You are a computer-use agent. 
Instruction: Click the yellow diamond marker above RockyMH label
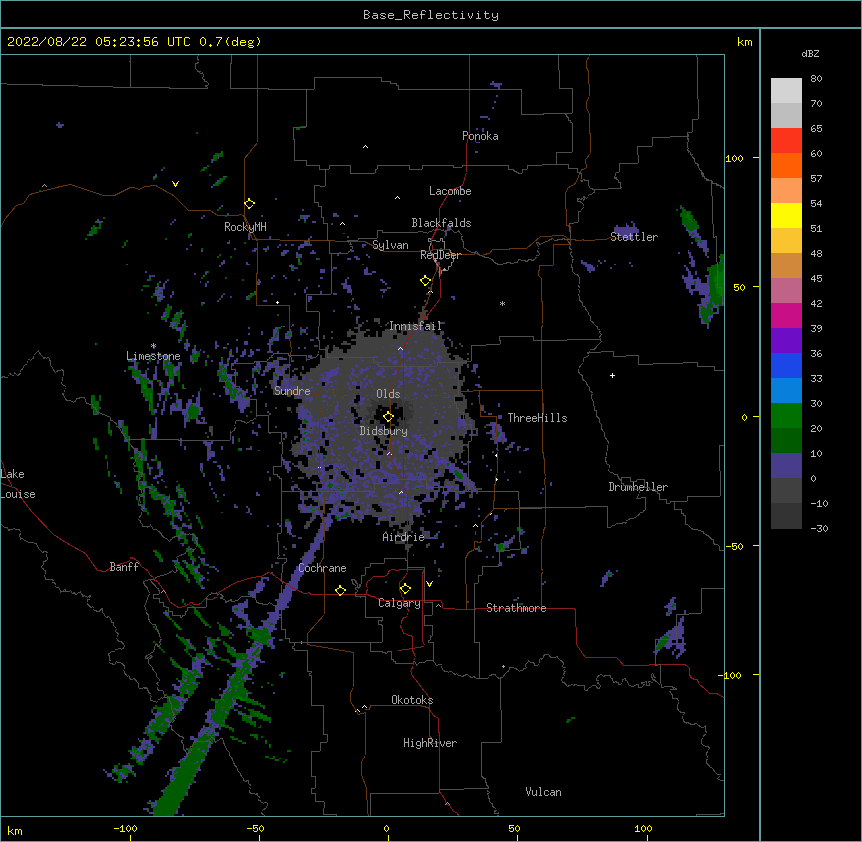point(249,204)
